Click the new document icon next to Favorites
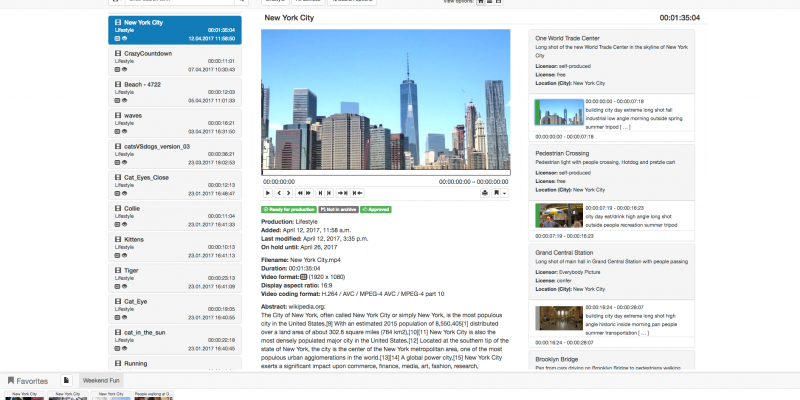This screenshot has height=400, width=800. [66, 381]
